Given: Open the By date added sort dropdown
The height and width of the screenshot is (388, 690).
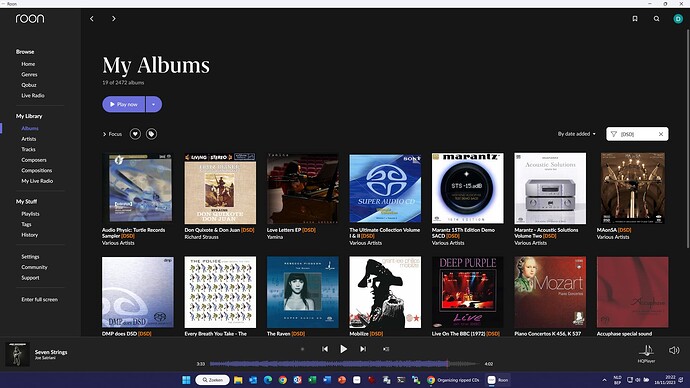Looking at the screenshot, I should 576,134.
